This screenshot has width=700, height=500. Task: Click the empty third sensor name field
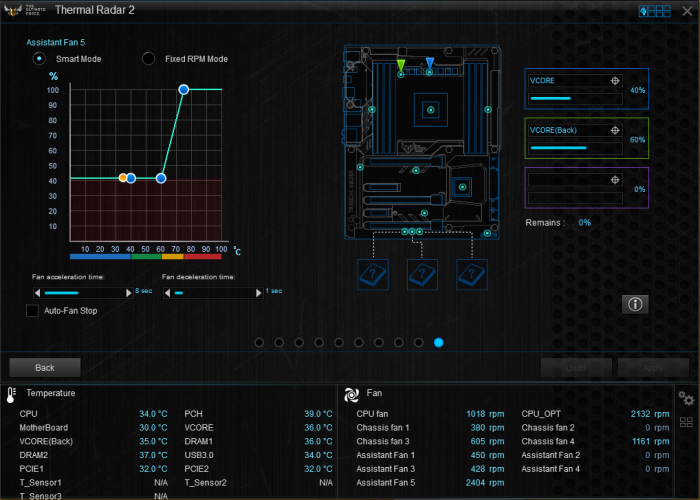[575, 179]
